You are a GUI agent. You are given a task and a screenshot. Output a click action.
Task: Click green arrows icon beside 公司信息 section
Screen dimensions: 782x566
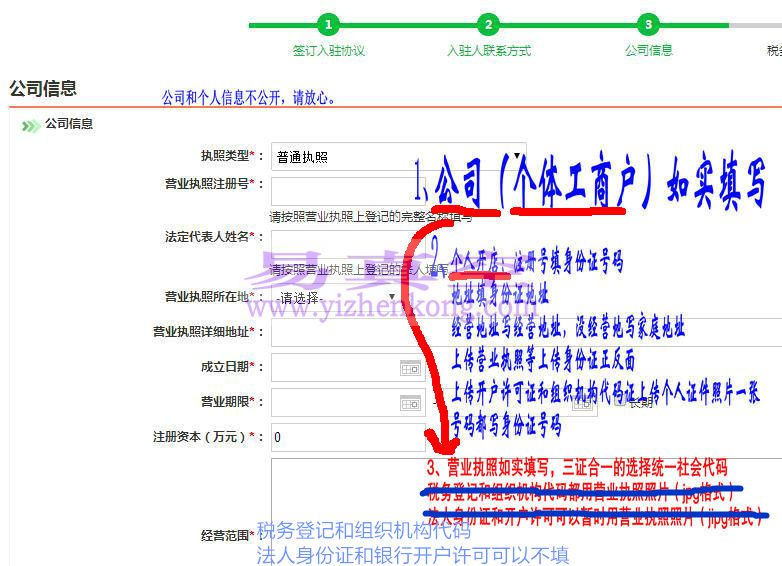pyautogui.click(x=30, y=125)
